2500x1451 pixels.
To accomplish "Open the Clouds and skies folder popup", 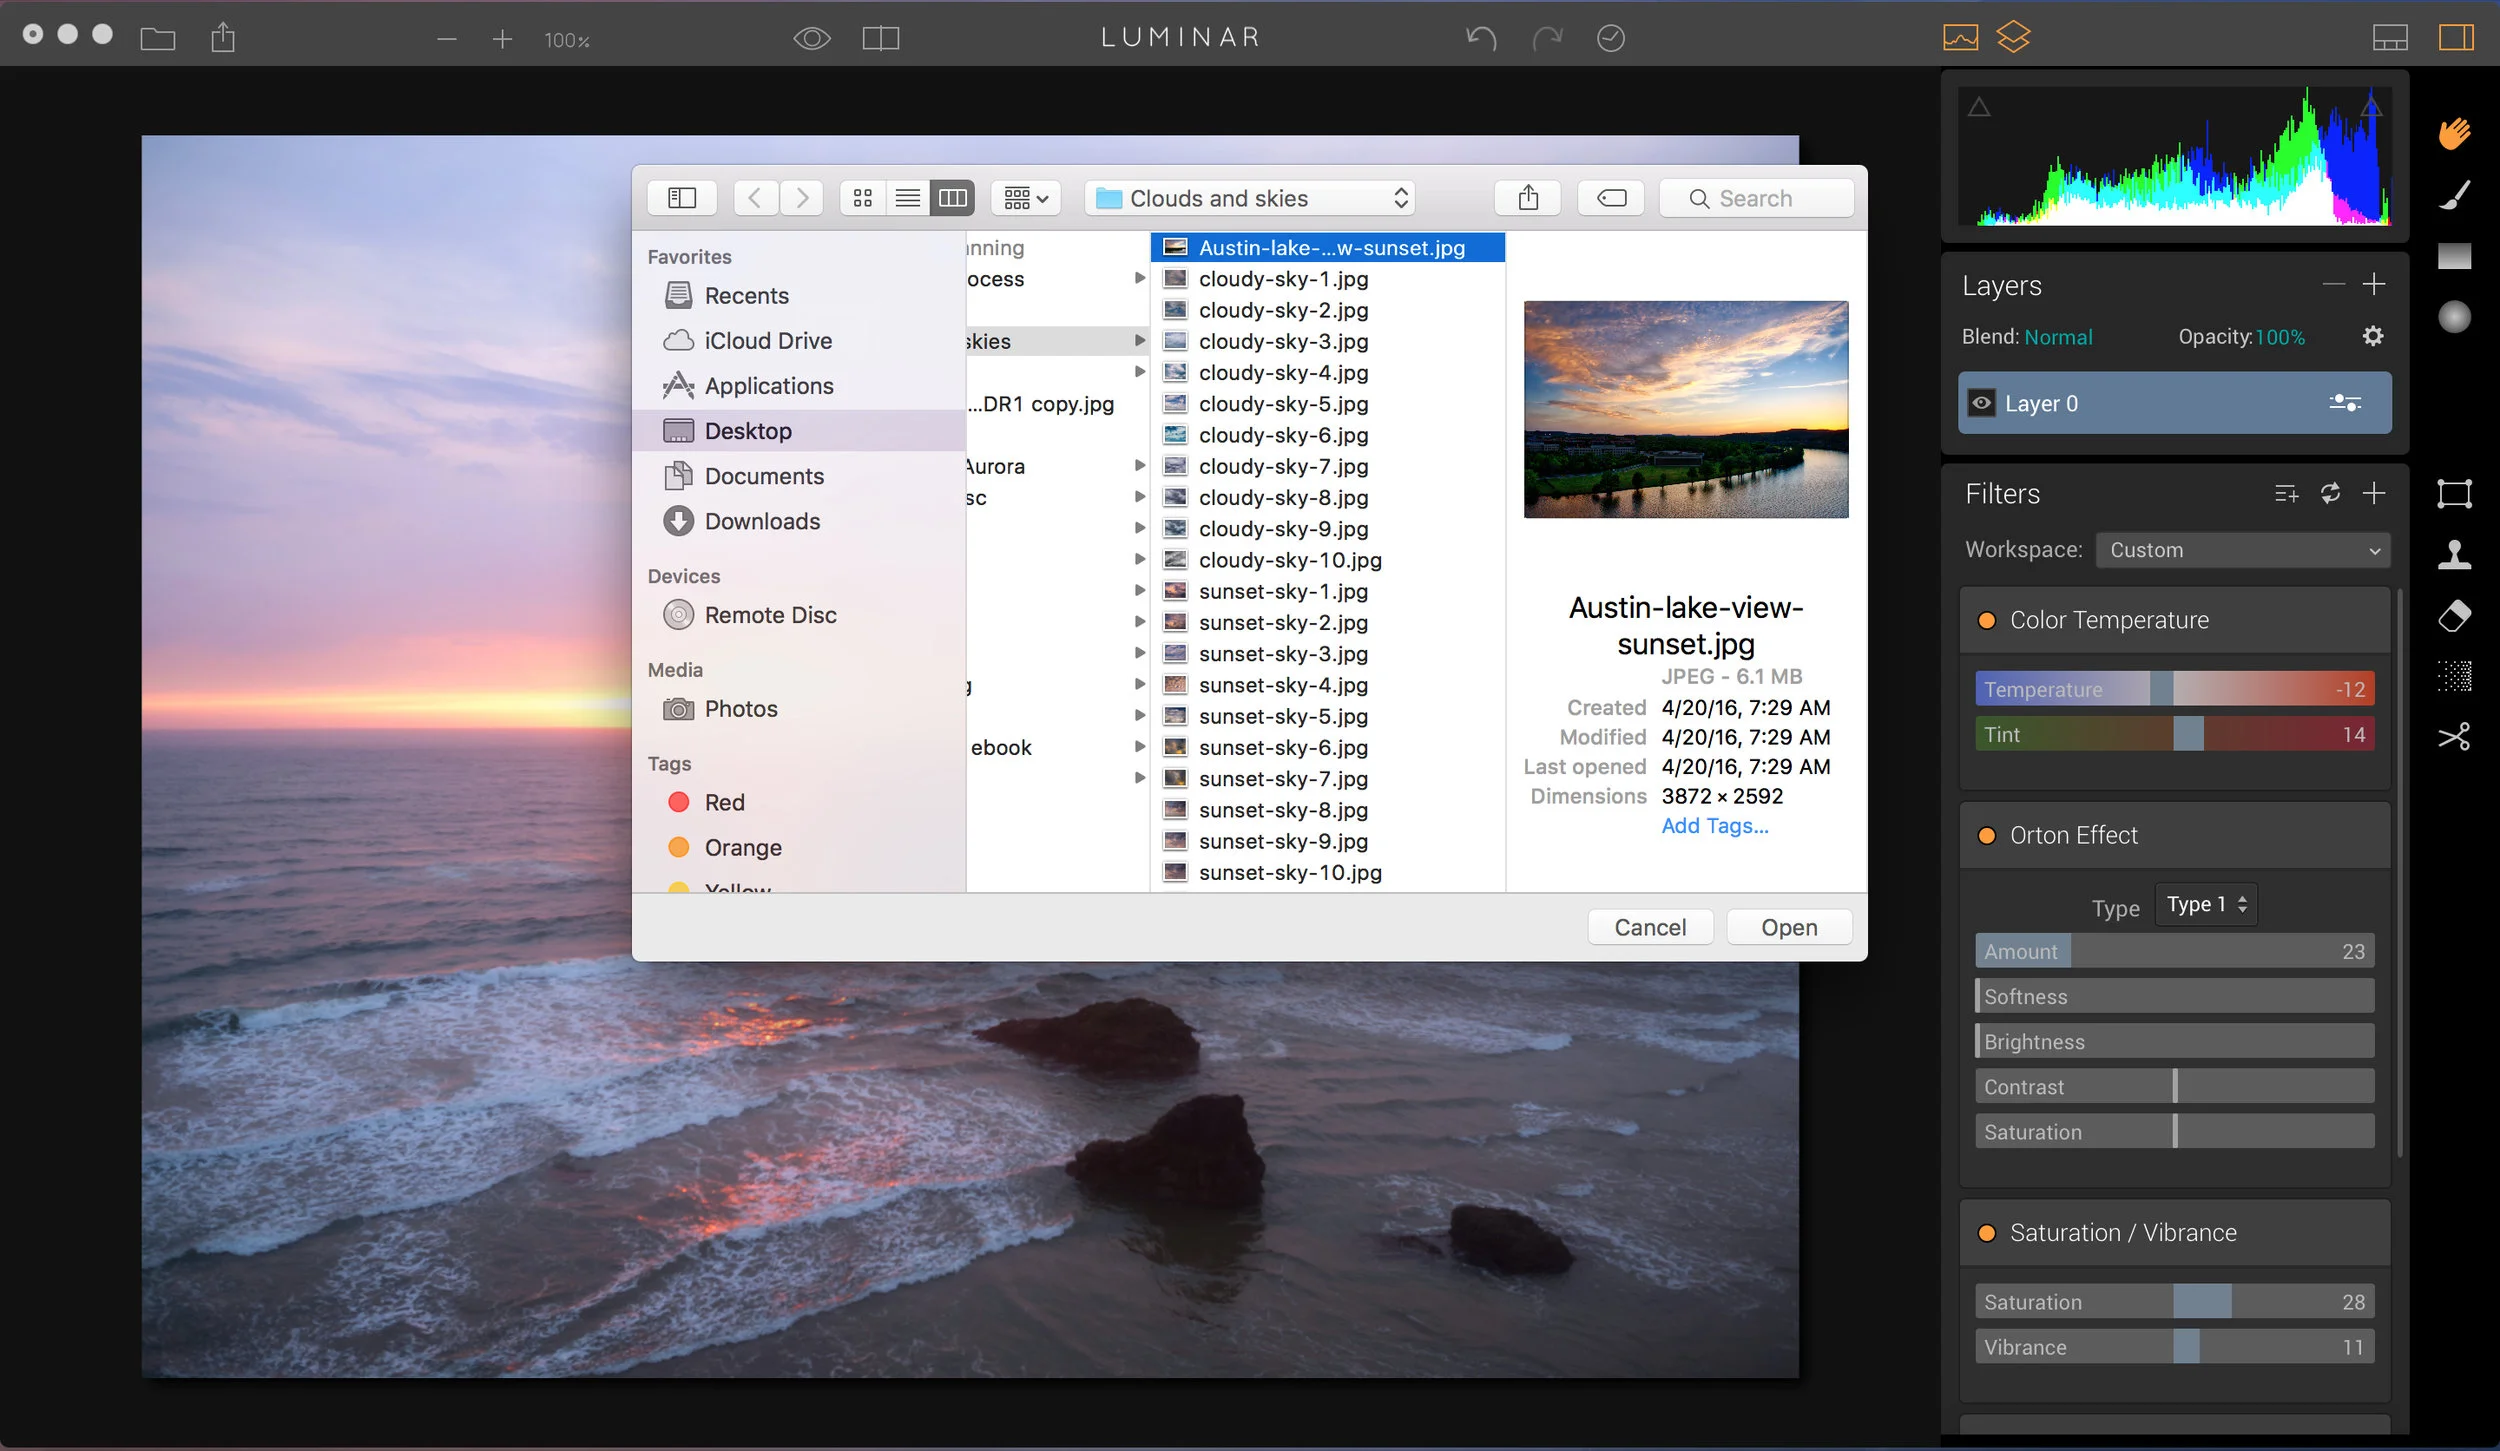I will click(x=1250, y=198).
